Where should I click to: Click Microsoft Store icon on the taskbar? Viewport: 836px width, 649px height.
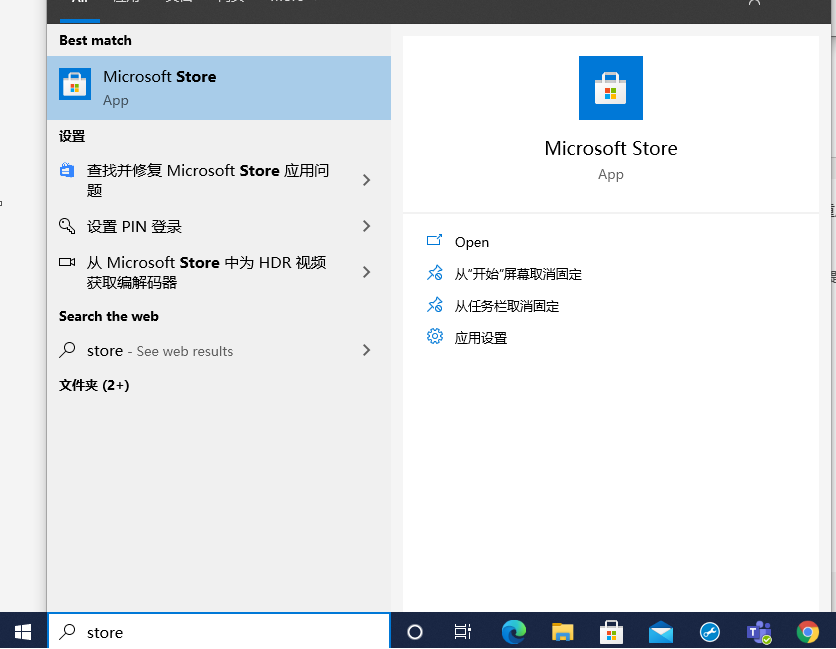612,632
